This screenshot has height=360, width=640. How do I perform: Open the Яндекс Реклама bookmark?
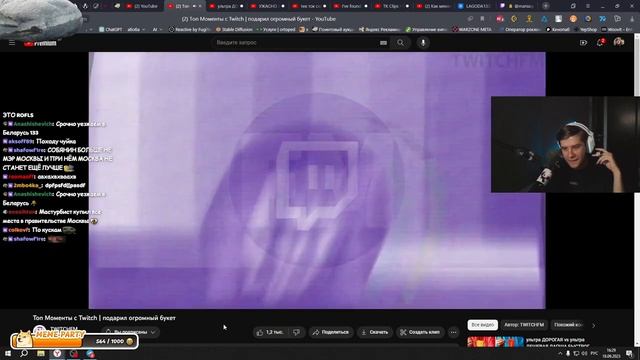coord(380,29)
